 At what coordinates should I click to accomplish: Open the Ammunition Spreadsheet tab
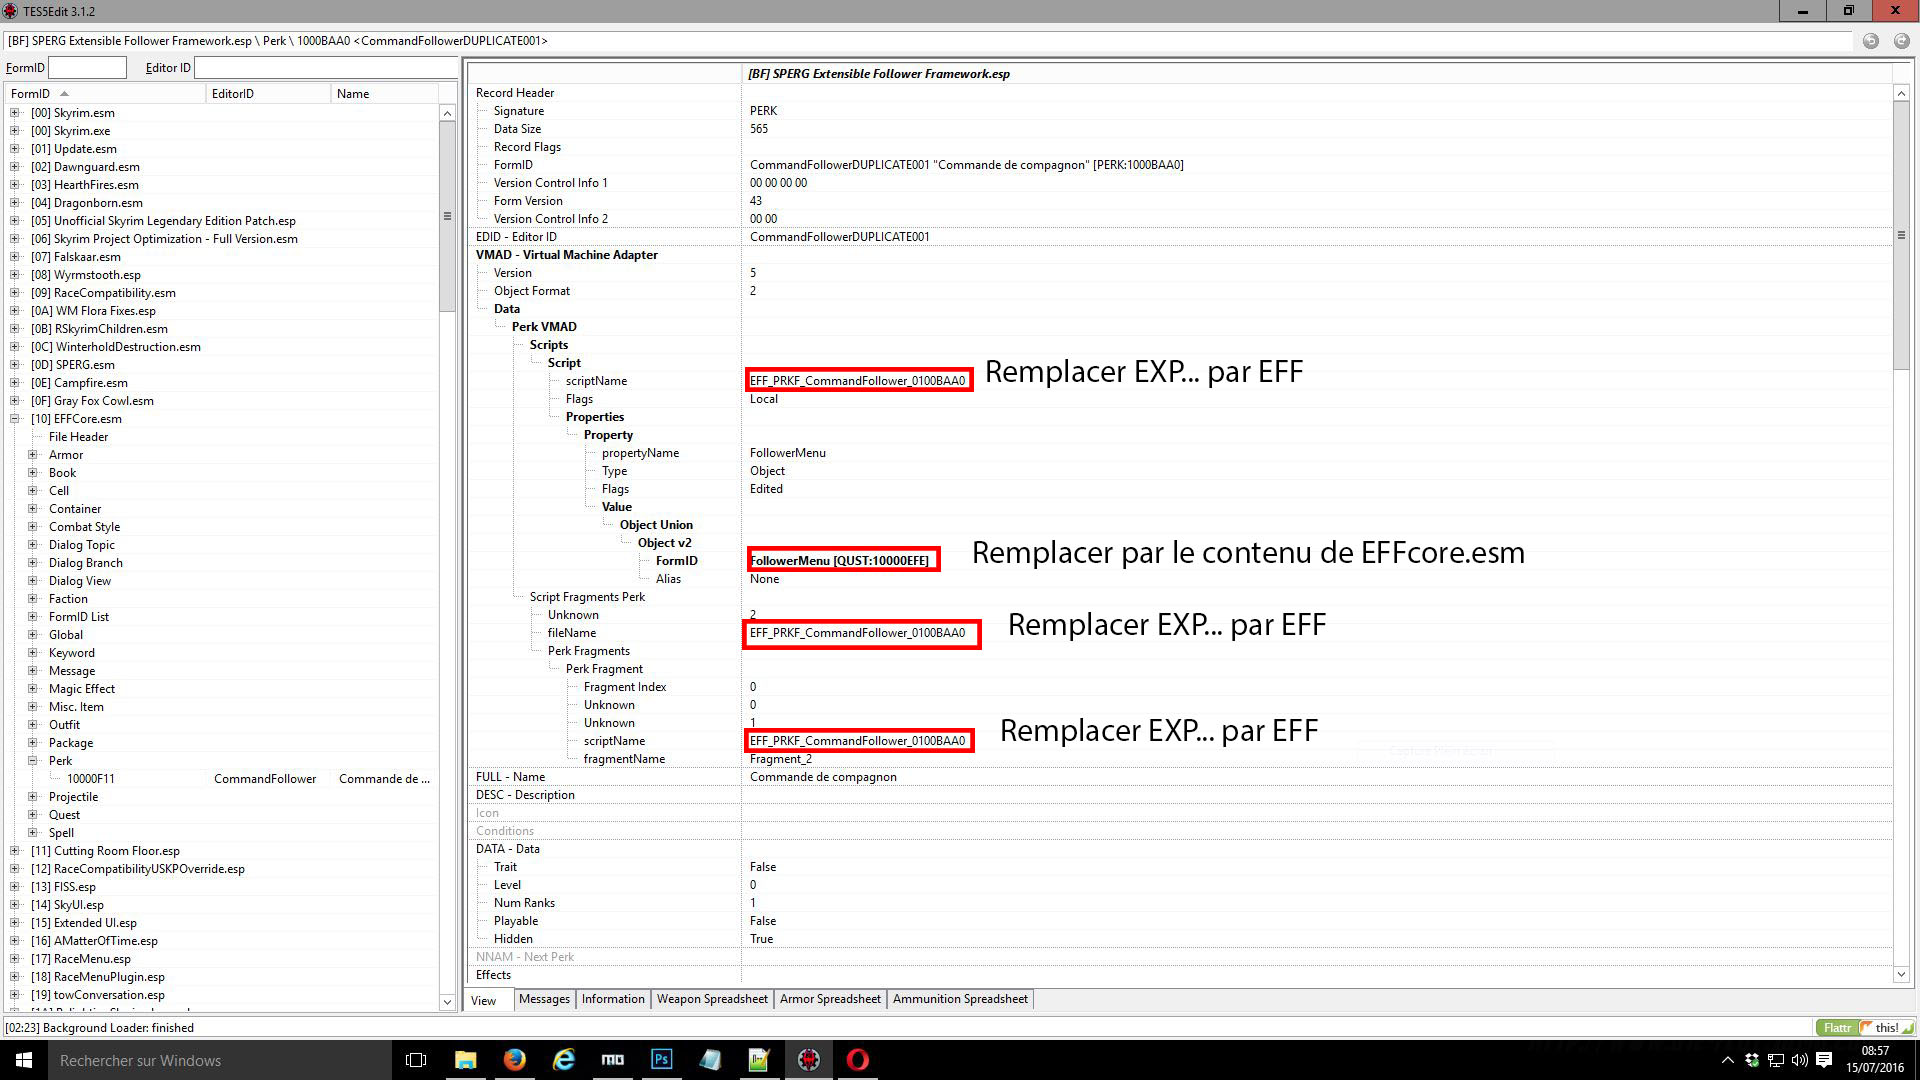(960, 999)
